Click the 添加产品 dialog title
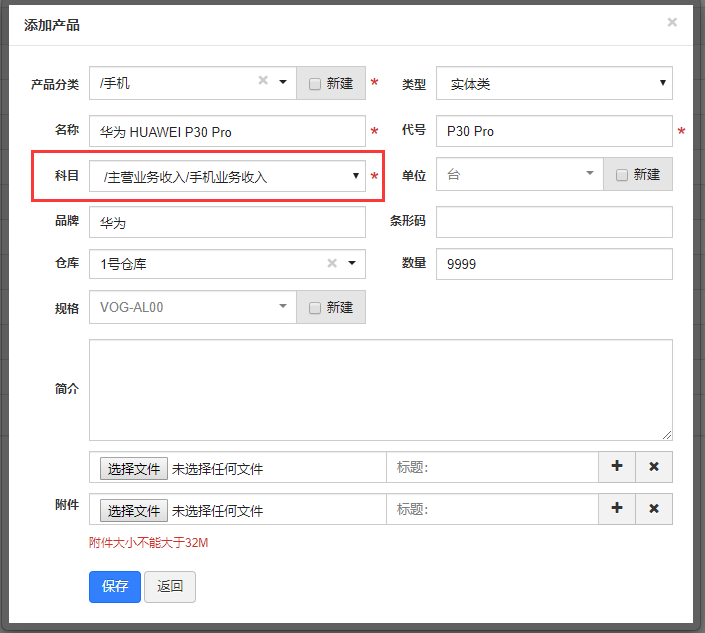The image size is (705, 633). 52,25
